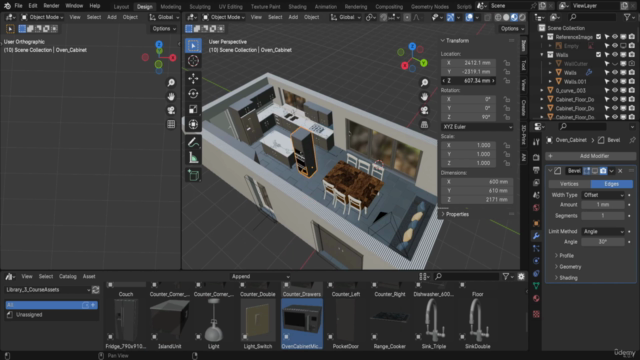Click zoom icon in perspective viewport
The height and width of the screenshot is (360, 640).
[x=424, y=83]
